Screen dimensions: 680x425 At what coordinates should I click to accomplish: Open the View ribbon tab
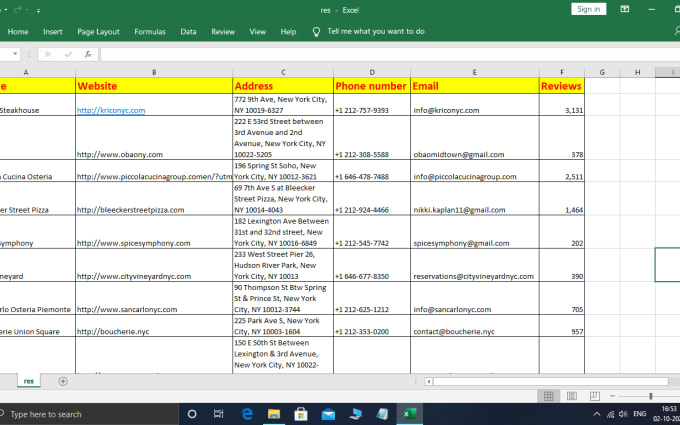click(x=258, y=32)
